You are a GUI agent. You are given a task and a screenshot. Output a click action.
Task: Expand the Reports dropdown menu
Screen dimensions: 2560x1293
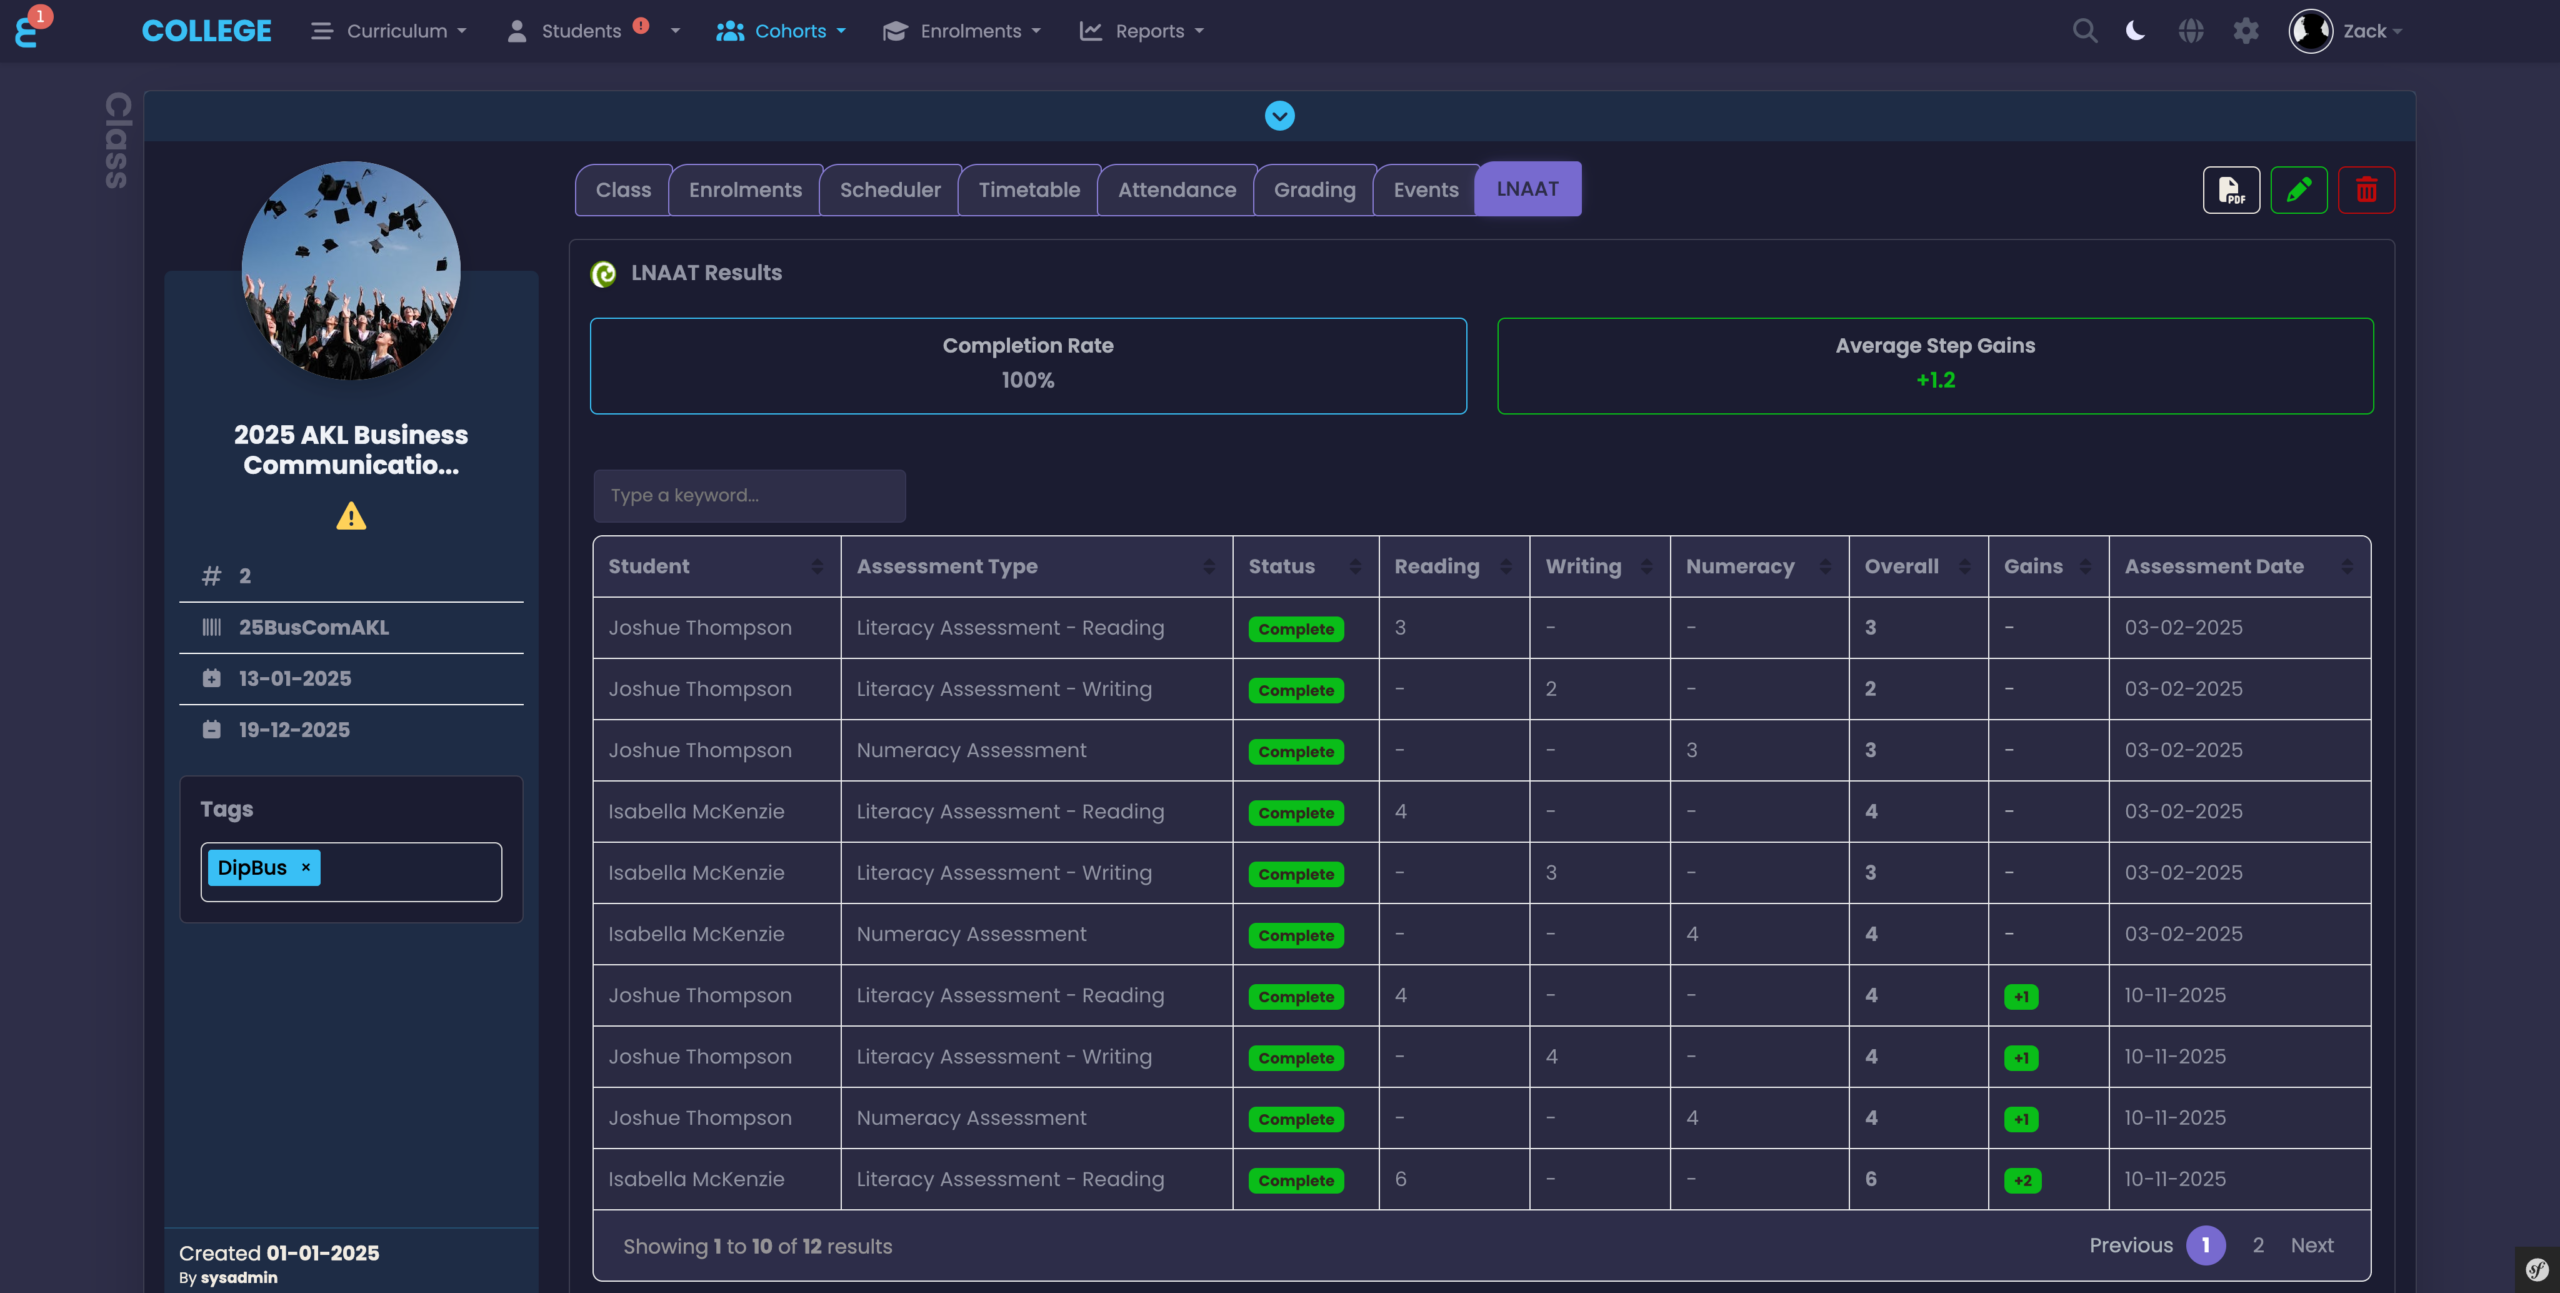(x=1141, y=30)
